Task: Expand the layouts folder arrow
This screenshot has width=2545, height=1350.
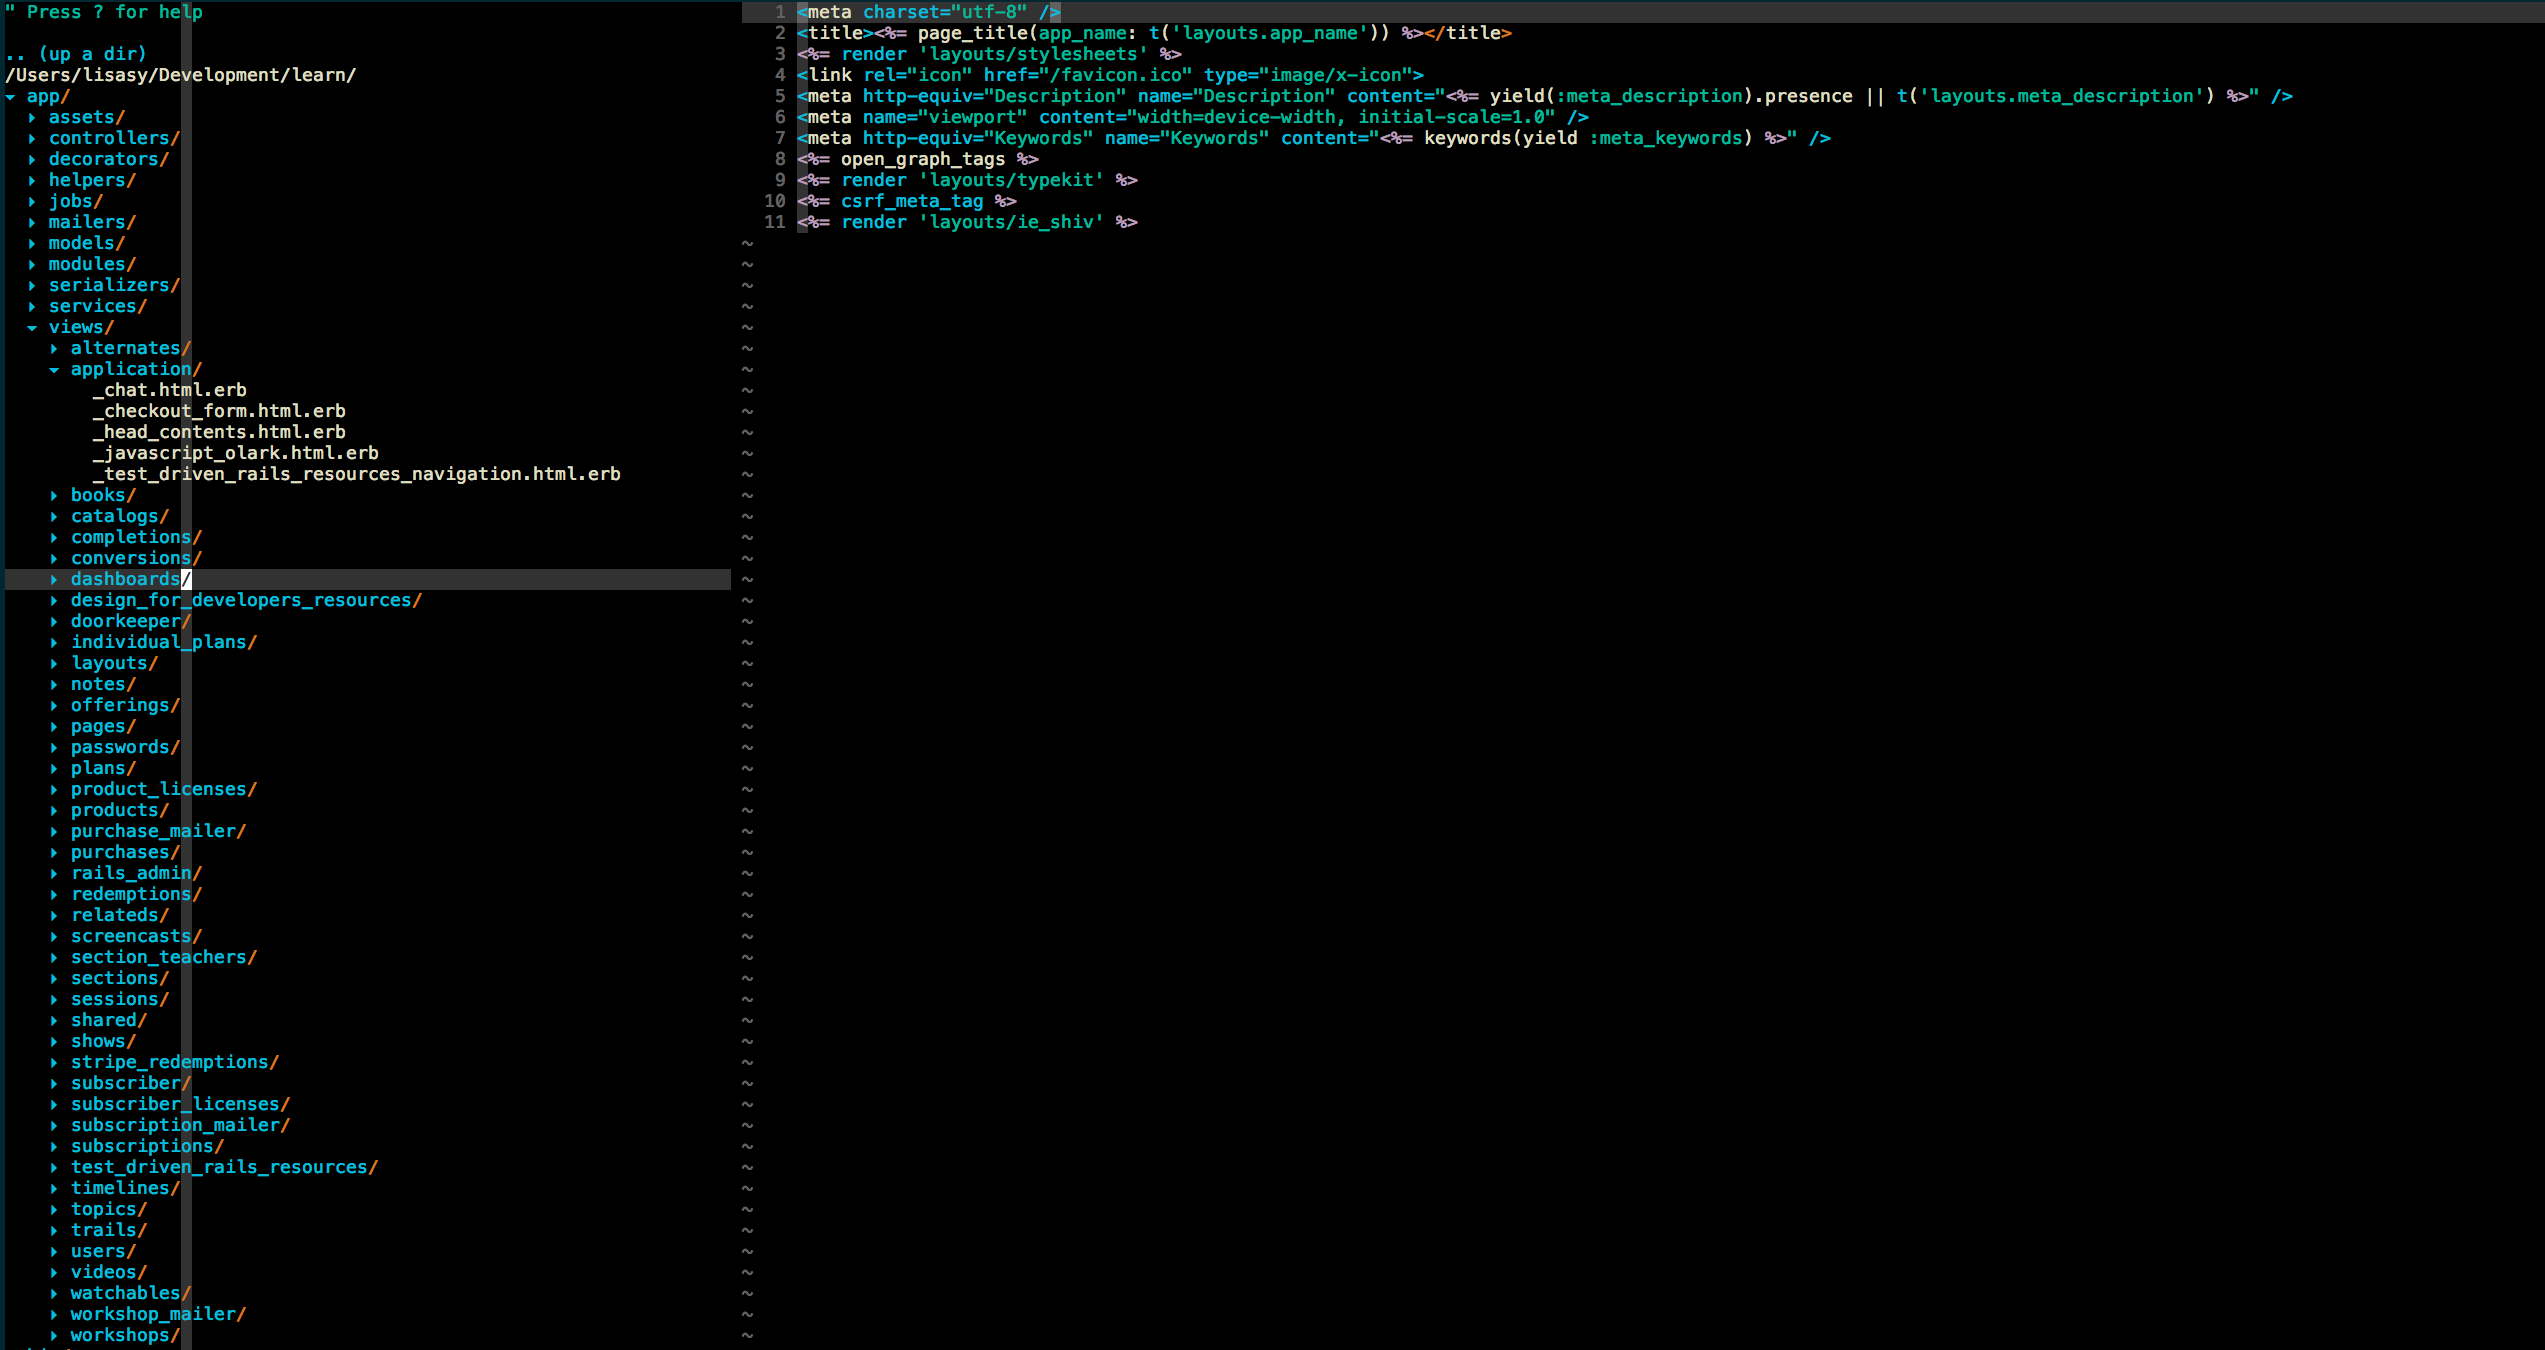Action: [54, 664]
